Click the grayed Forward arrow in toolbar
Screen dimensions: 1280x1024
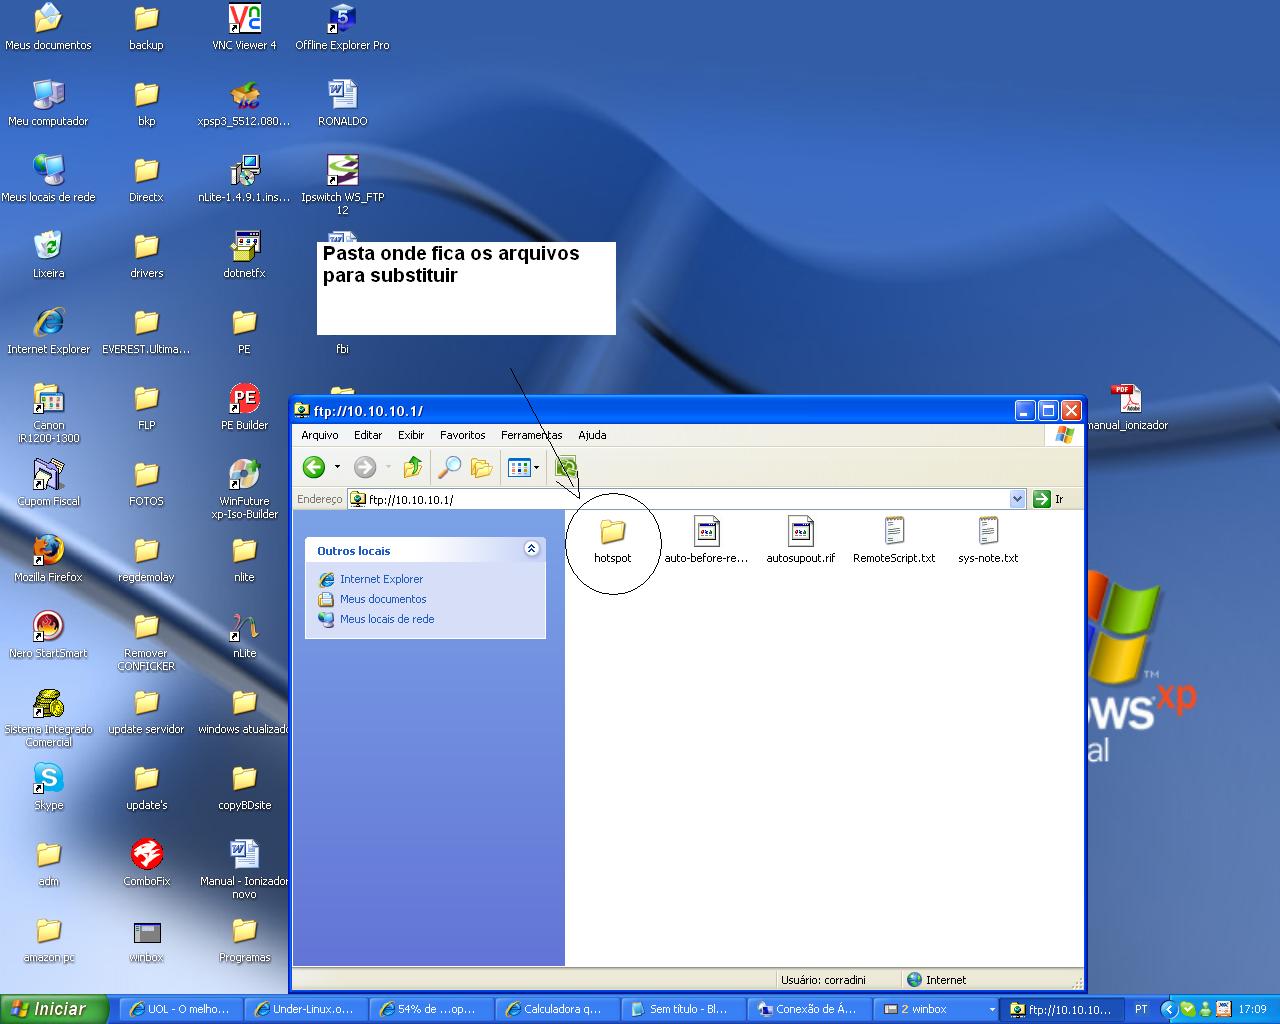(365, 467)
